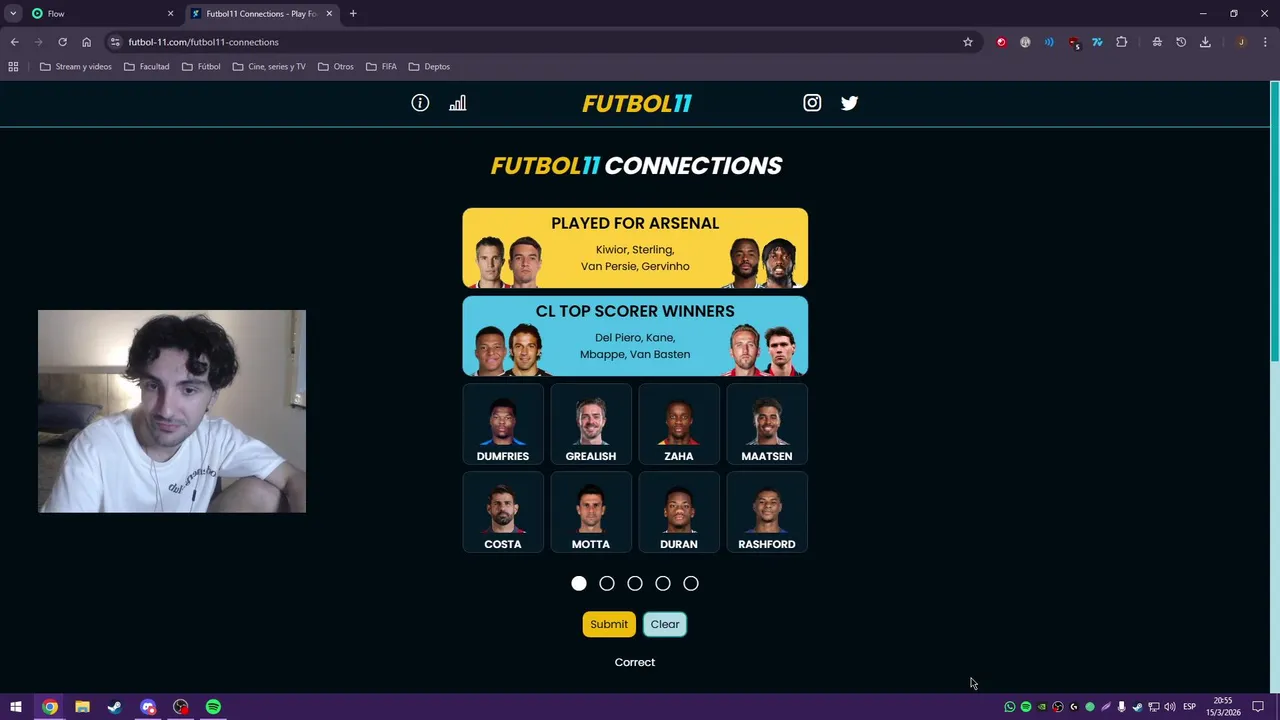Open the browser downloads icon
Viewport: 1280px width, 720px height.
1205,42
